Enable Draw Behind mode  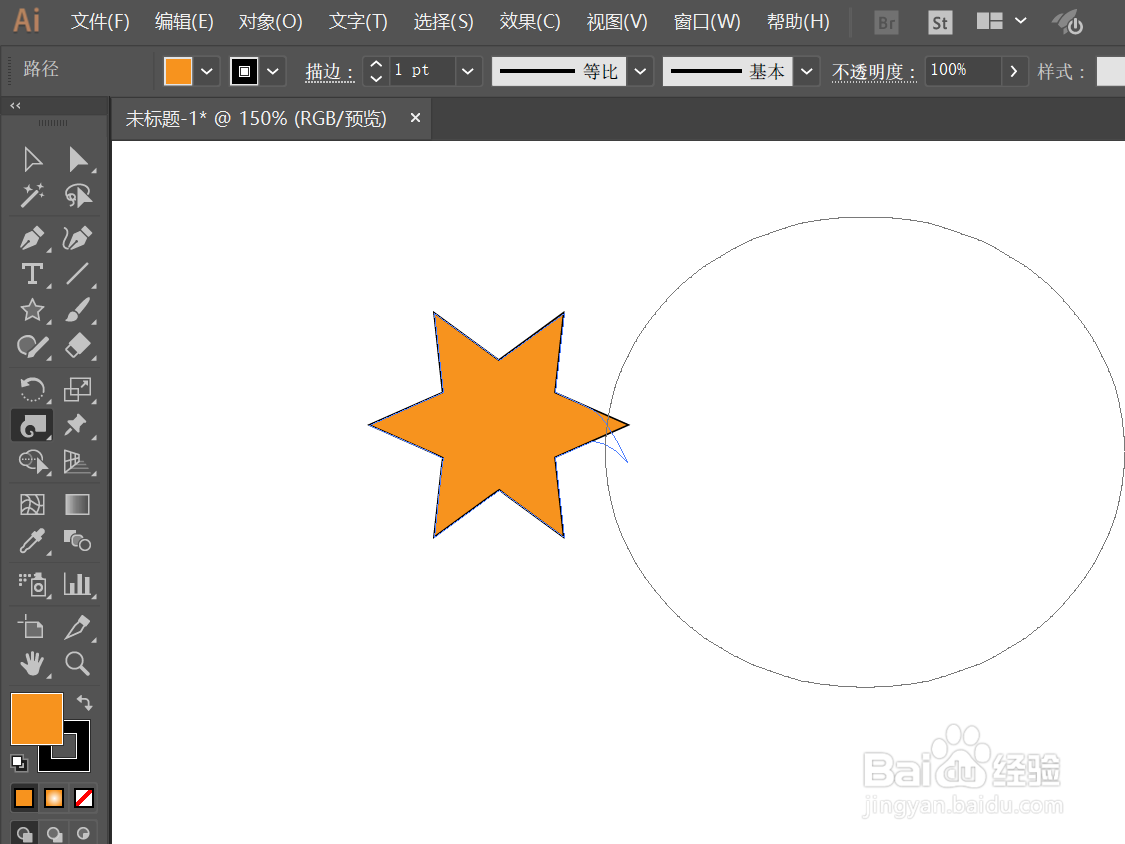pyautogui.click(x=54, y=834)
